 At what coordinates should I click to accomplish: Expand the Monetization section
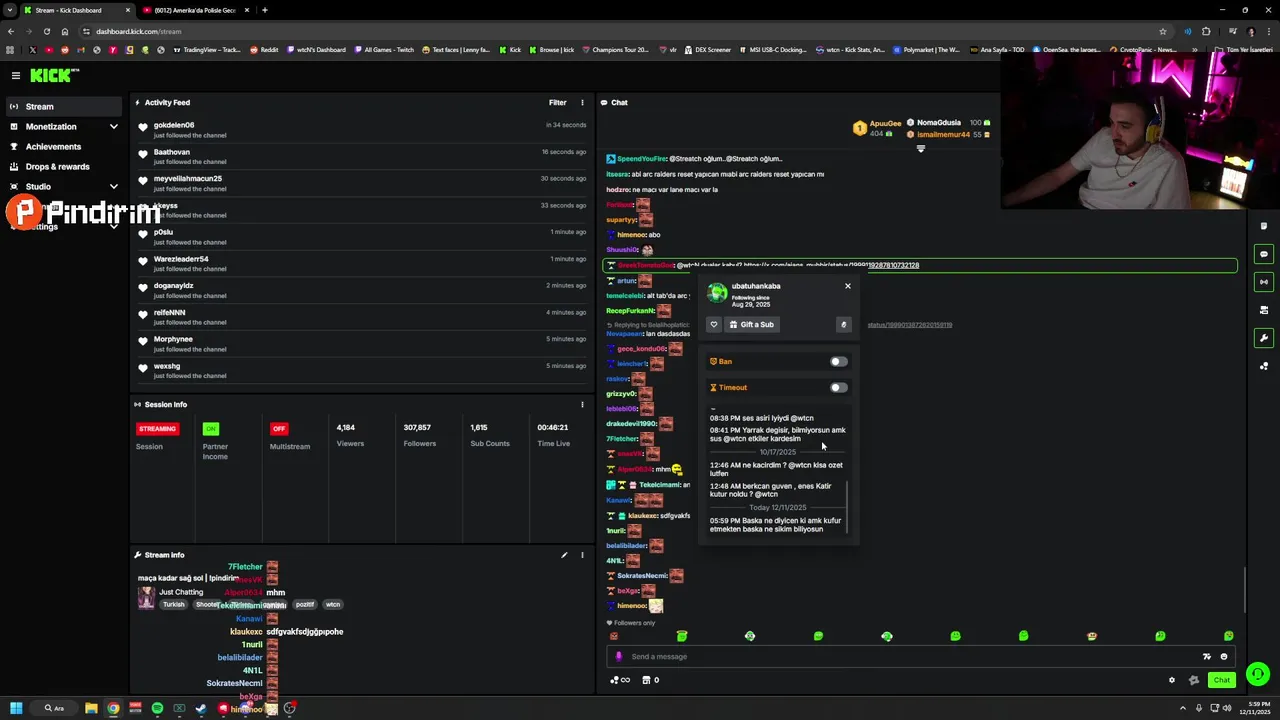click(x=113, y=127)
